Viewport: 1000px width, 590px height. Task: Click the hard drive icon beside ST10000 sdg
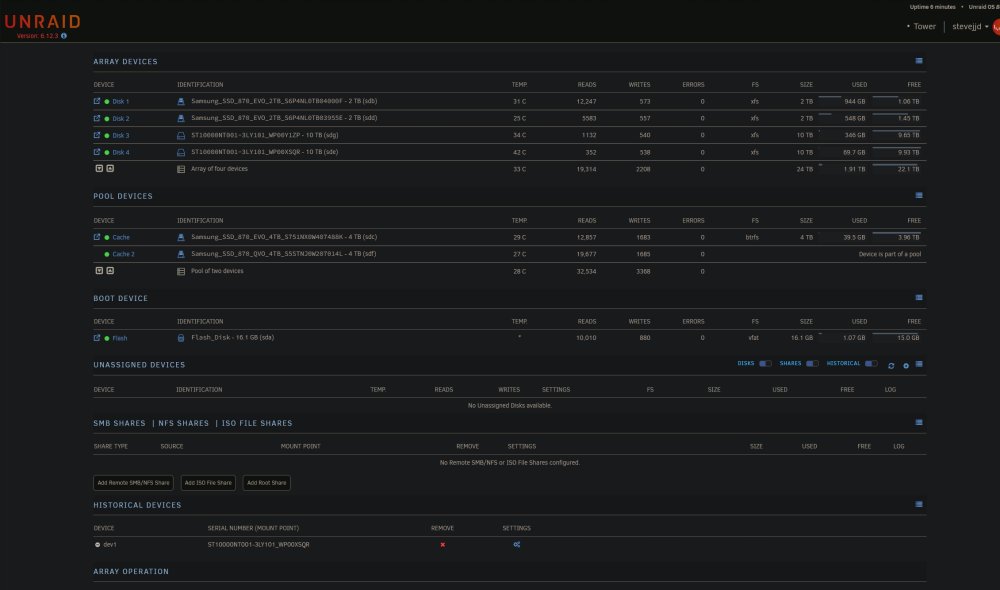click(x=180, y=135)
